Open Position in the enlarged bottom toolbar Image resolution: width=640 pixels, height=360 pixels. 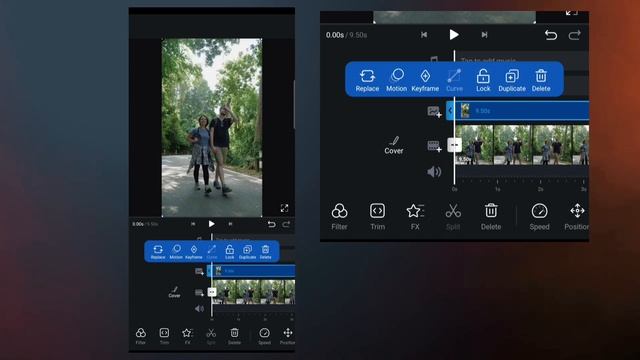576,217
